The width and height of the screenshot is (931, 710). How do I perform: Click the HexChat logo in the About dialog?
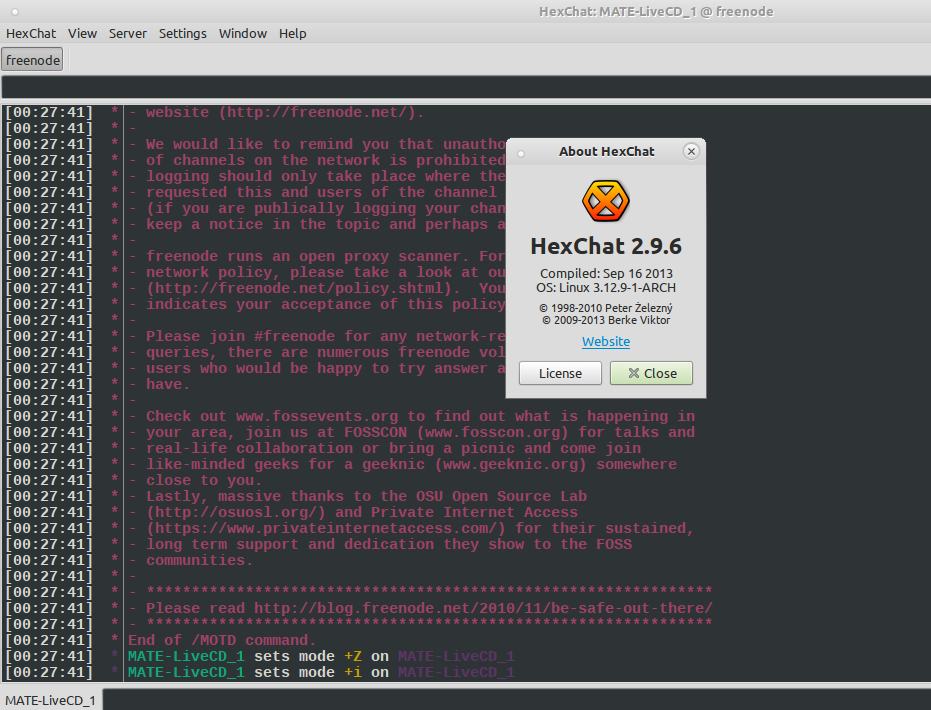click(606, 201)
